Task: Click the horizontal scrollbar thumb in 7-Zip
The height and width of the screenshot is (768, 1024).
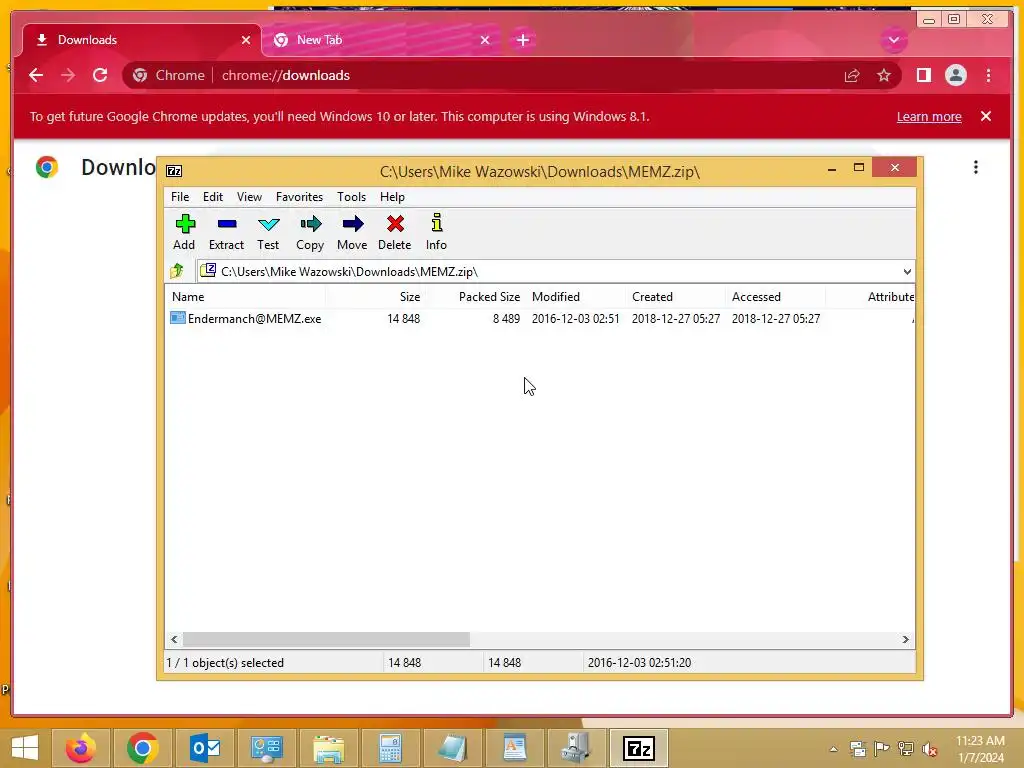Action: click(326, 639)
